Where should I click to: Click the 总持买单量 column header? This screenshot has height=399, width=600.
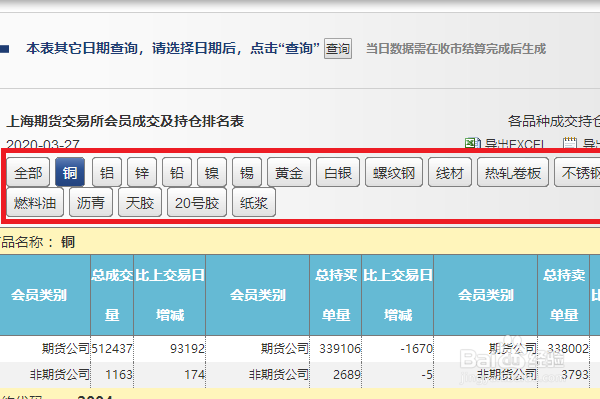336,295
